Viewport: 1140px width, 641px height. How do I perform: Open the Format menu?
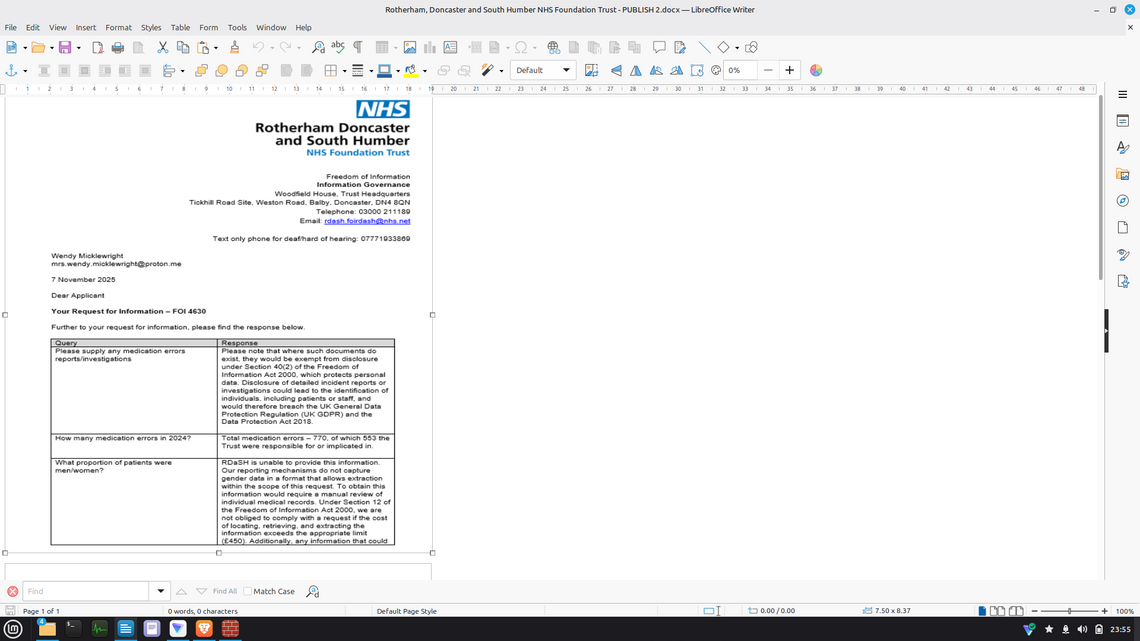pyautogui.click(x=118, y=27)
